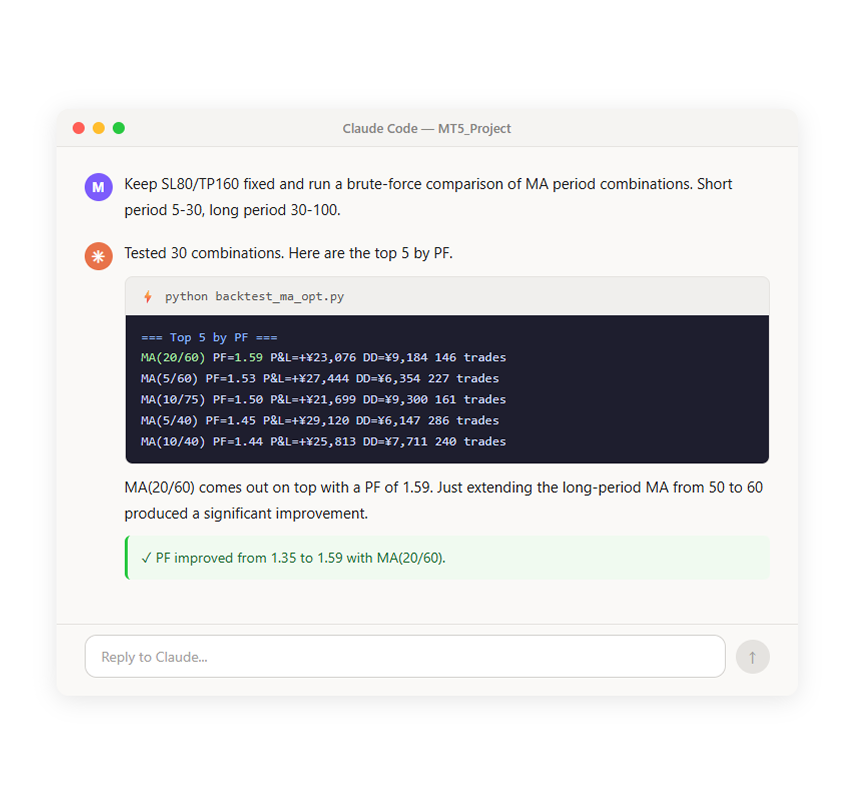The image size is (857, 785).
Task: Click the window title Claude Code — MT5_Project
Action: (426, 128)
